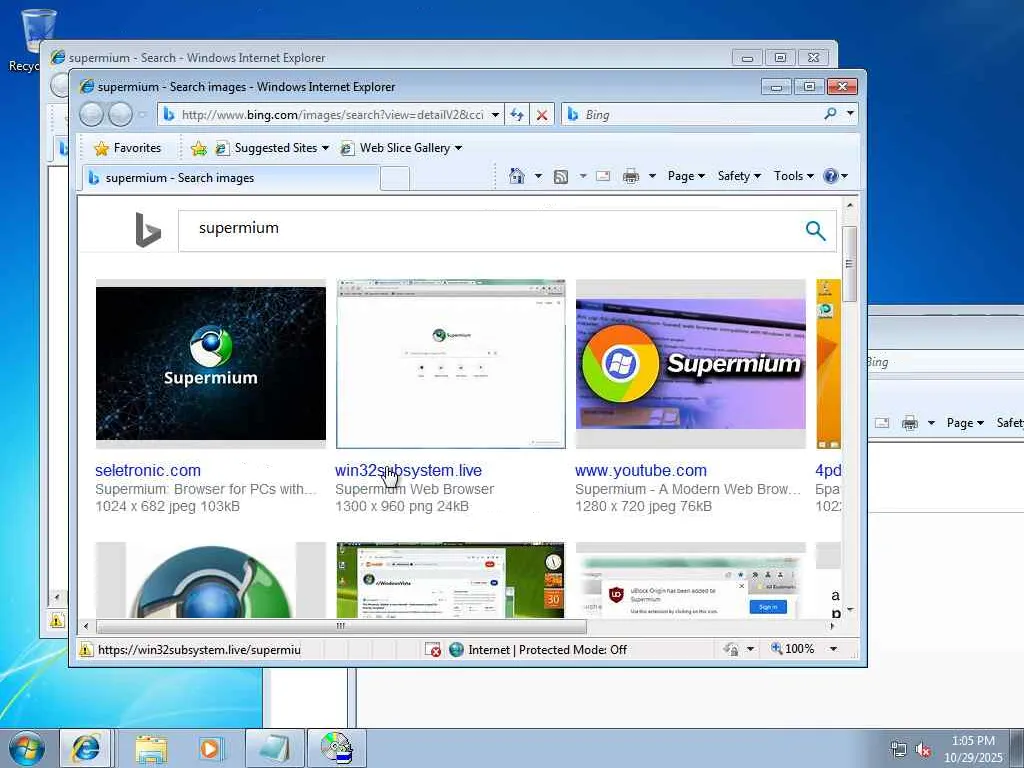
Task: Click the taskbar clock showing 1:05 PM
Action: (x=973, y=749)
